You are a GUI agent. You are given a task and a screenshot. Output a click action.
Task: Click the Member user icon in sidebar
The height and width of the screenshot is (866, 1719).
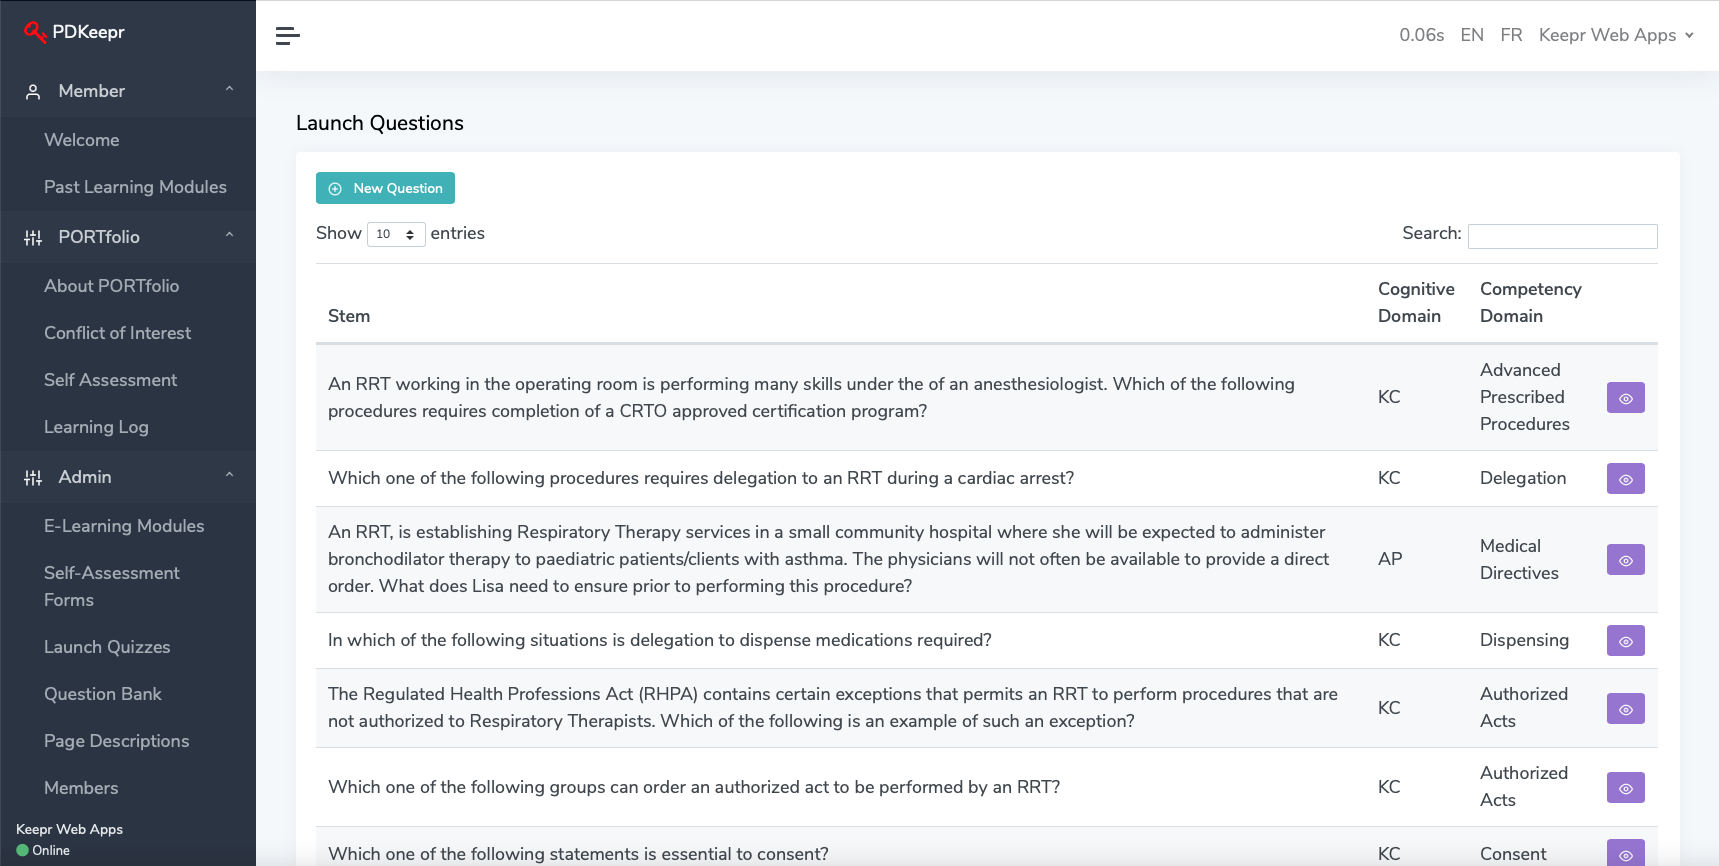point(33,92)
